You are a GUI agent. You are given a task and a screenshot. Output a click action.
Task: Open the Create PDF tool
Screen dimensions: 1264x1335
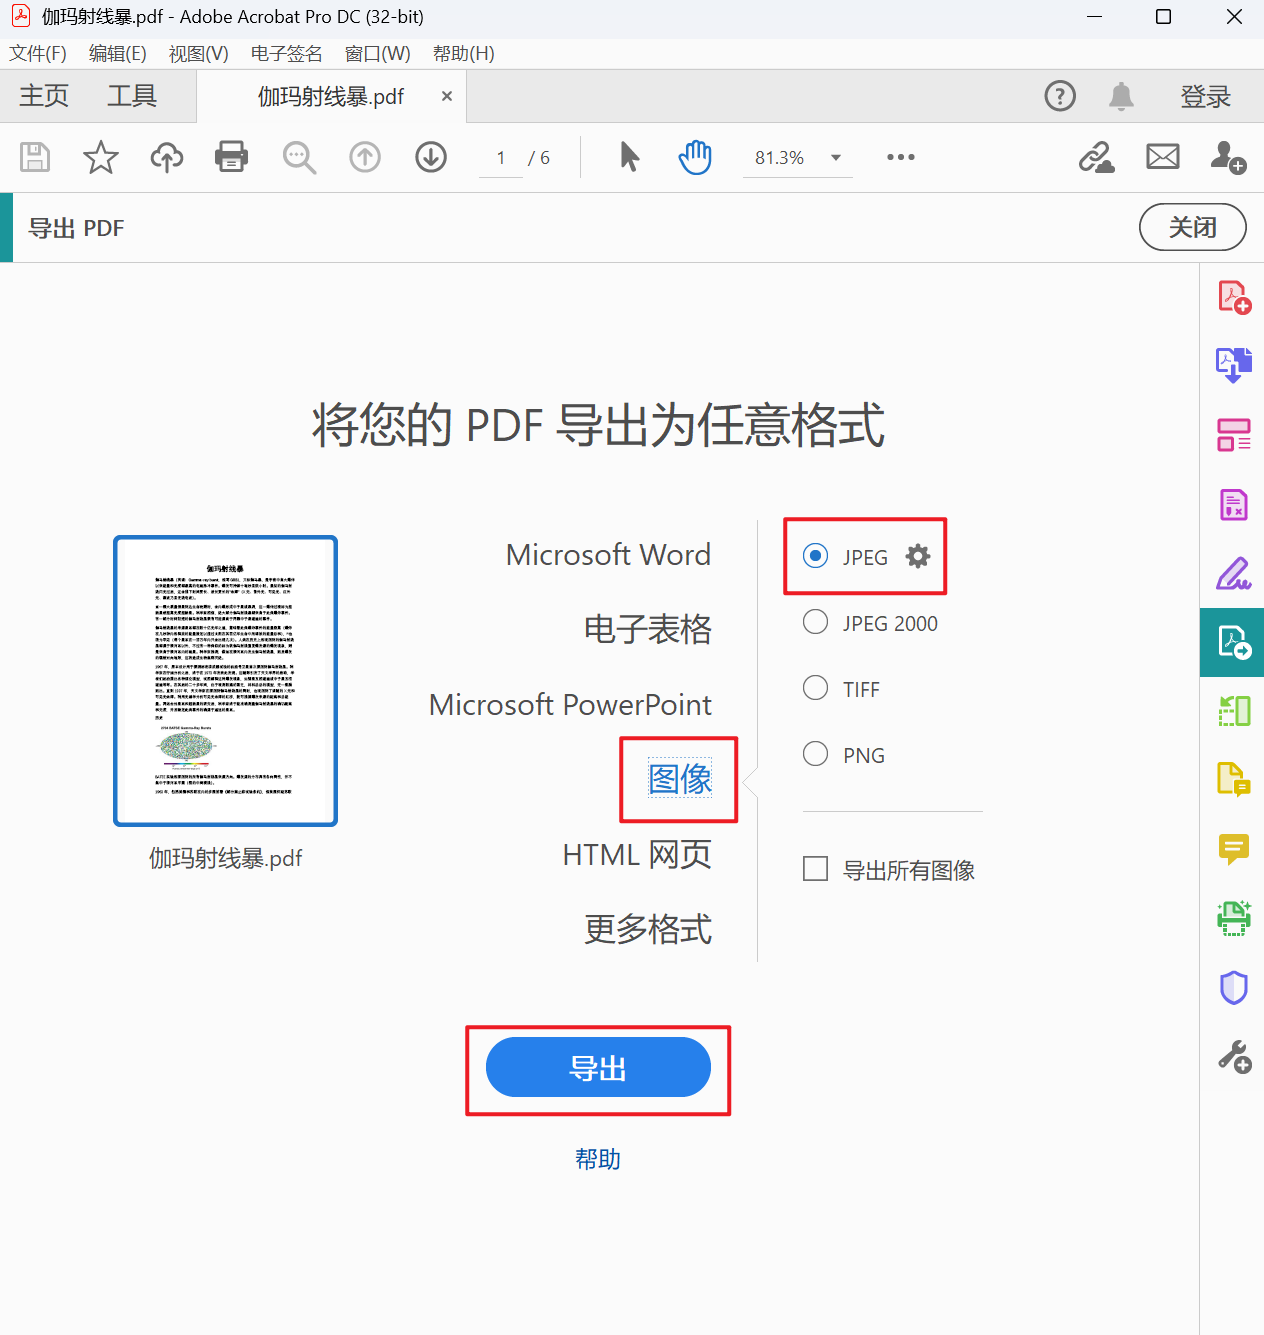1233,296
